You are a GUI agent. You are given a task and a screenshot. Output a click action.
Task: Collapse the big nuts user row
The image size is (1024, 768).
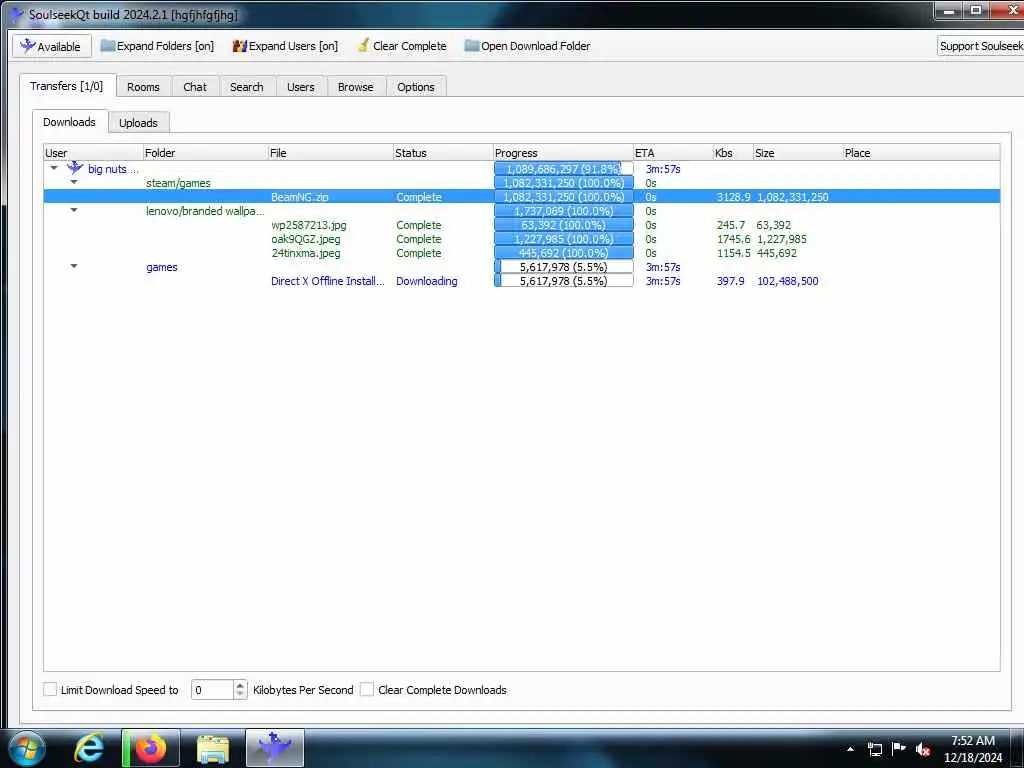(54, 168)
